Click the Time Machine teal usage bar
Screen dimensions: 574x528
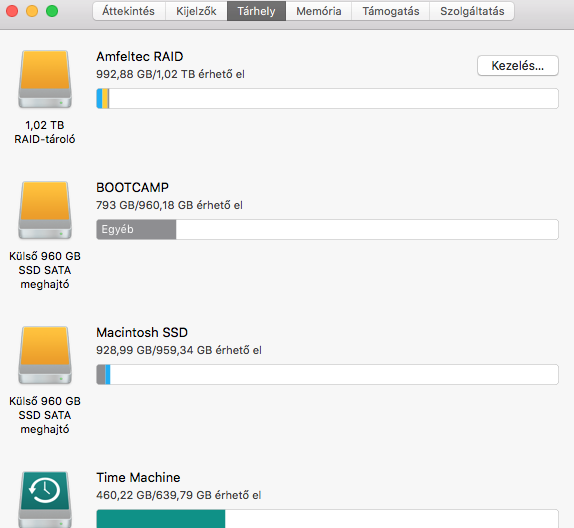coord(161,518)
